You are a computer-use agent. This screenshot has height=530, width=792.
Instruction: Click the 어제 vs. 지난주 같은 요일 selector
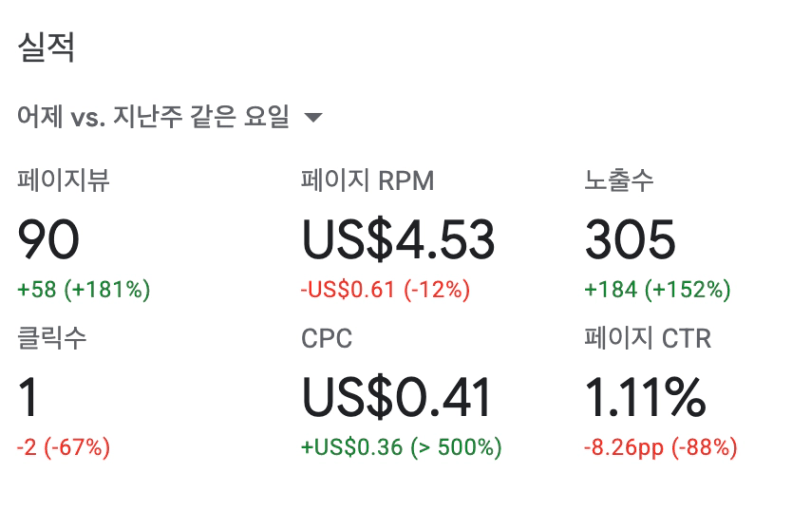[153, 118]
